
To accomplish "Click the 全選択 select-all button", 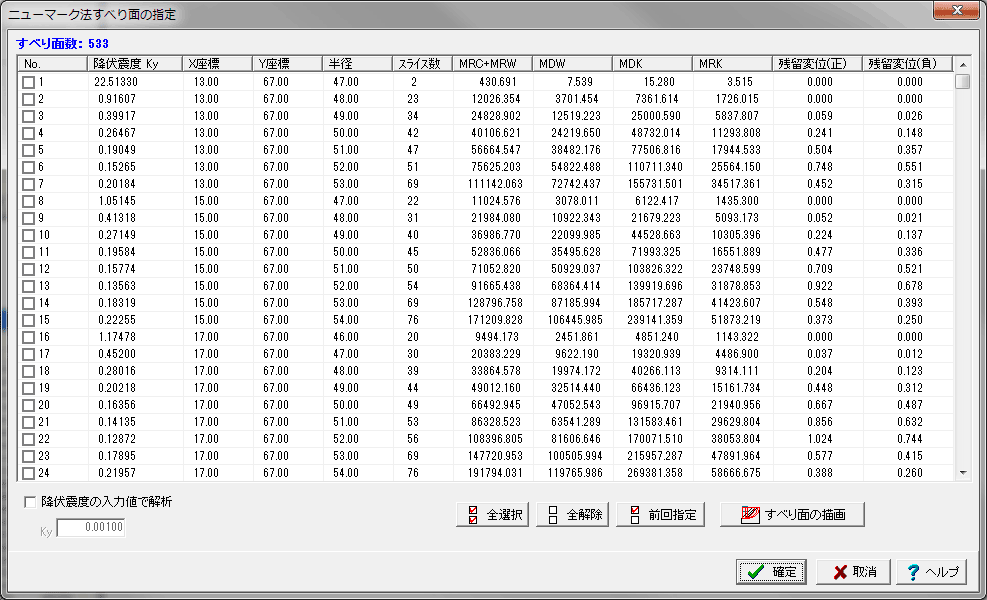I will 492,514.
